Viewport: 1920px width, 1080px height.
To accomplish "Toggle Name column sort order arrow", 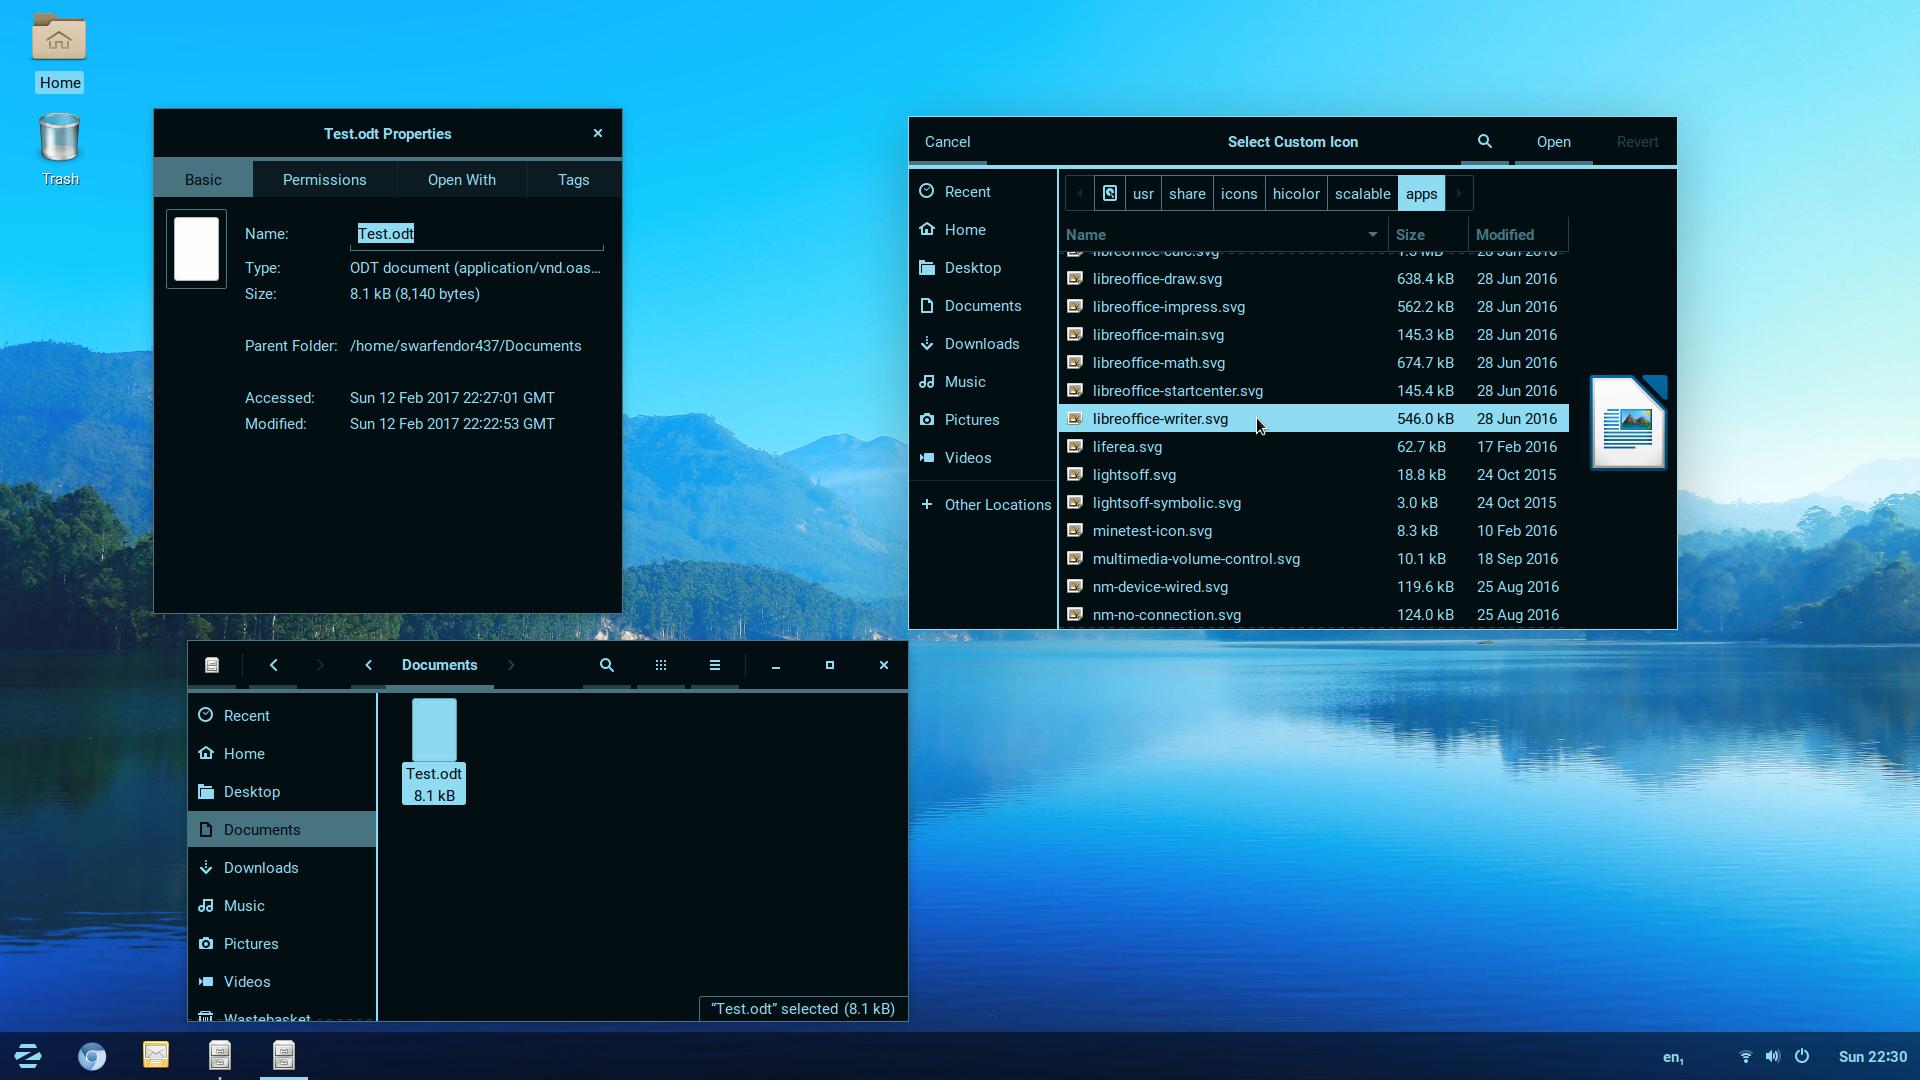I will 1372,235.
